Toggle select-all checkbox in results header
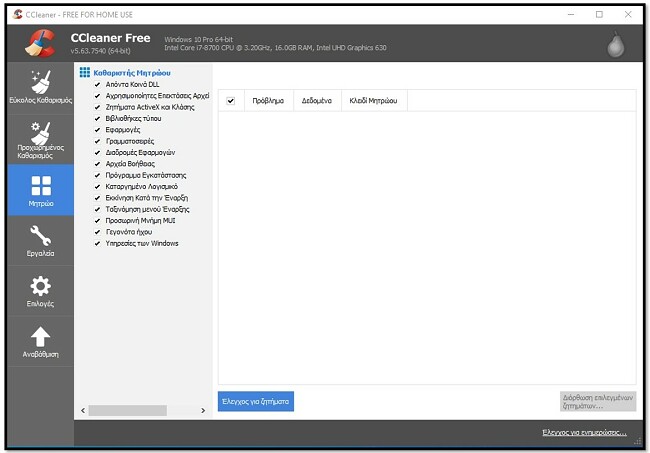The height and width of the screenshot is (453, 650). coord(231,101)
